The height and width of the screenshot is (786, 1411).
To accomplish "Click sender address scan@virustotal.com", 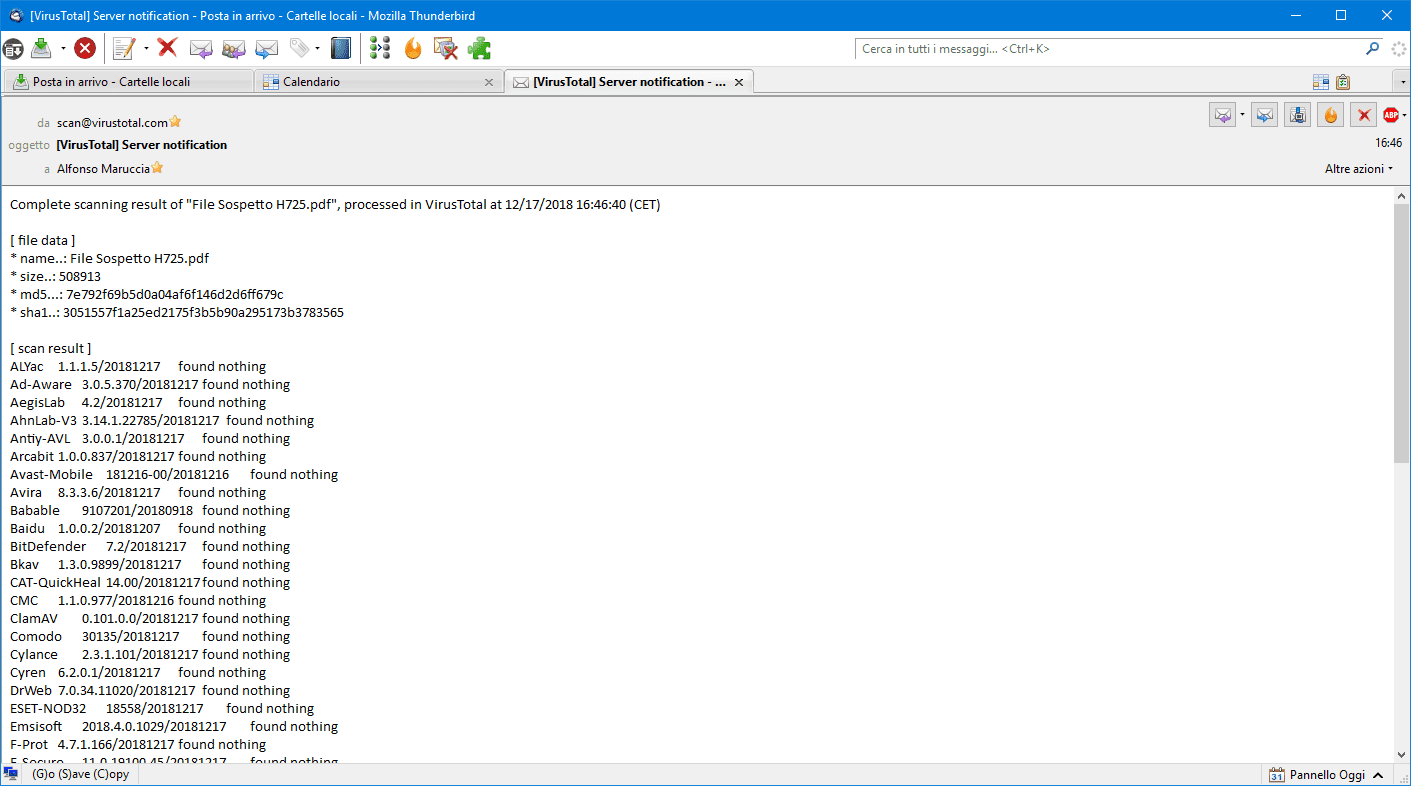I will click(x=112, y=123).
